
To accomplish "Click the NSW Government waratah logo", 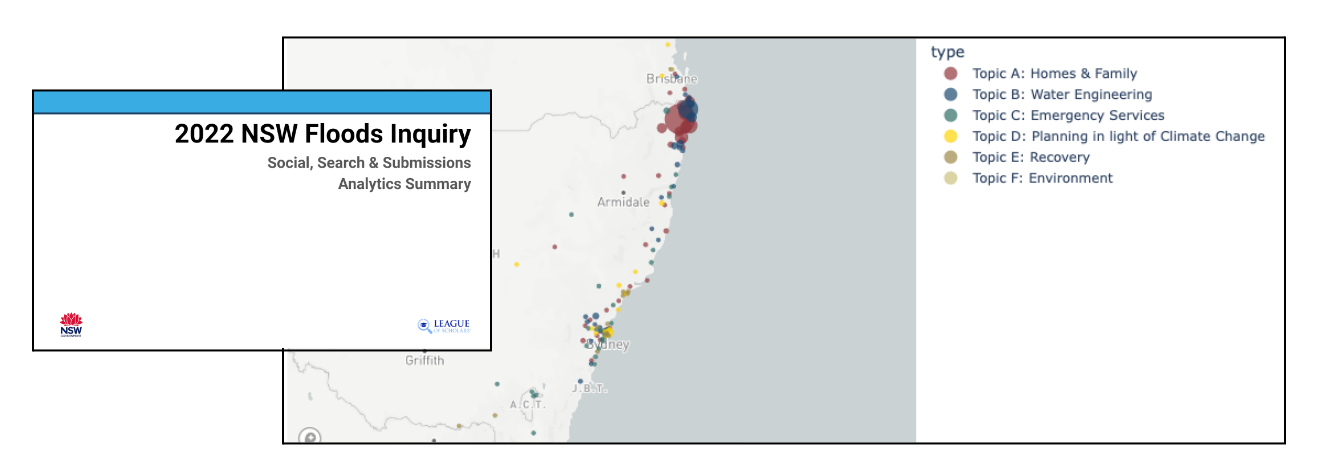I will click(x=71, y=324).
